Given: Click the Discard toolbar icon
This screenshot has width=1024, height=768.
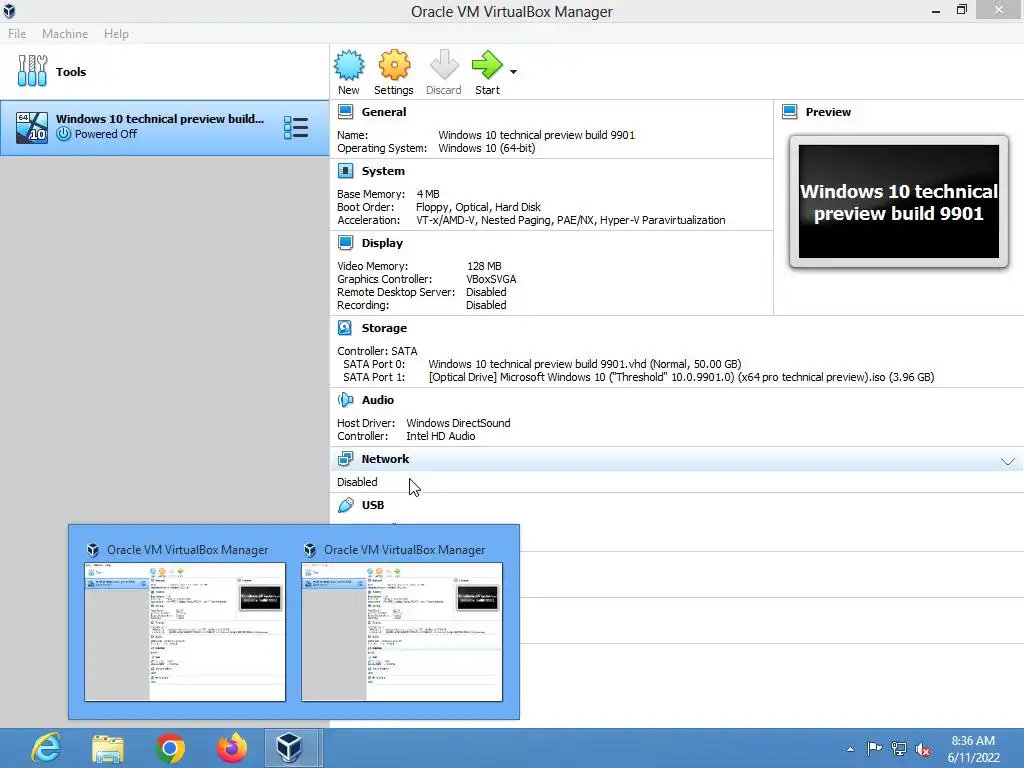Looking at the screenshot, I should (x=444, y=65).
